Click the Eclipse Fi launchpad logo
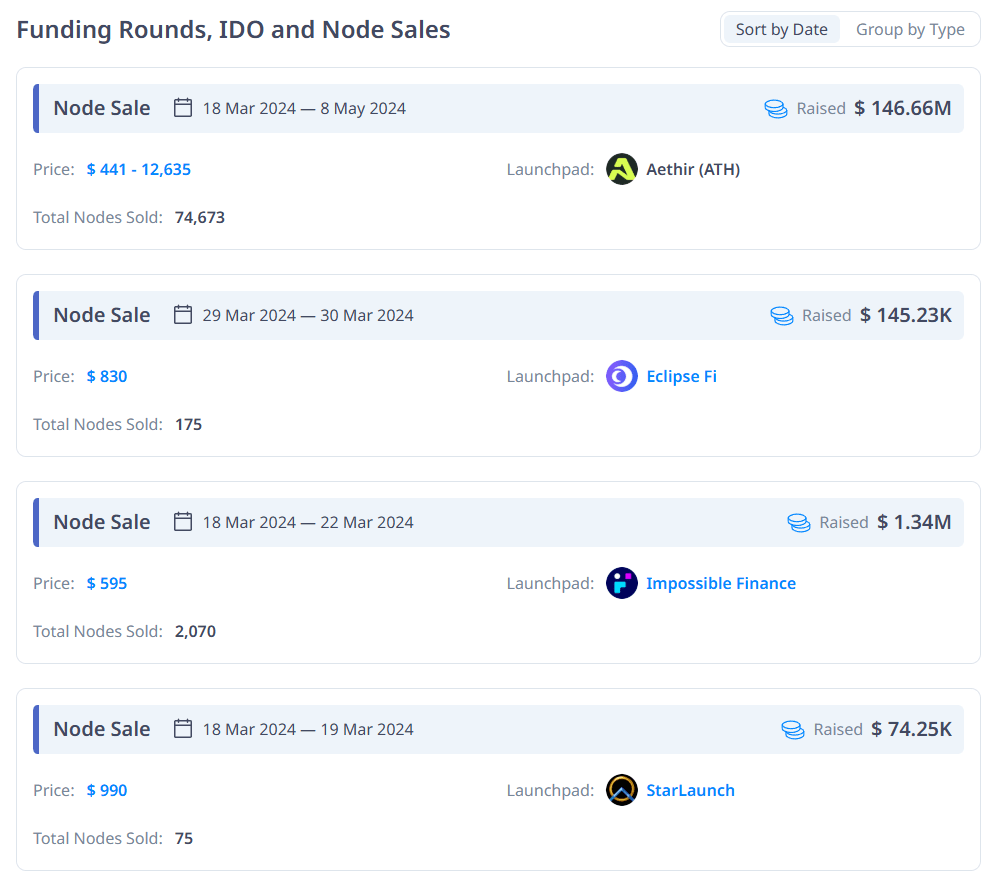This screenshot has width=994, height=878. click(622, 376)
